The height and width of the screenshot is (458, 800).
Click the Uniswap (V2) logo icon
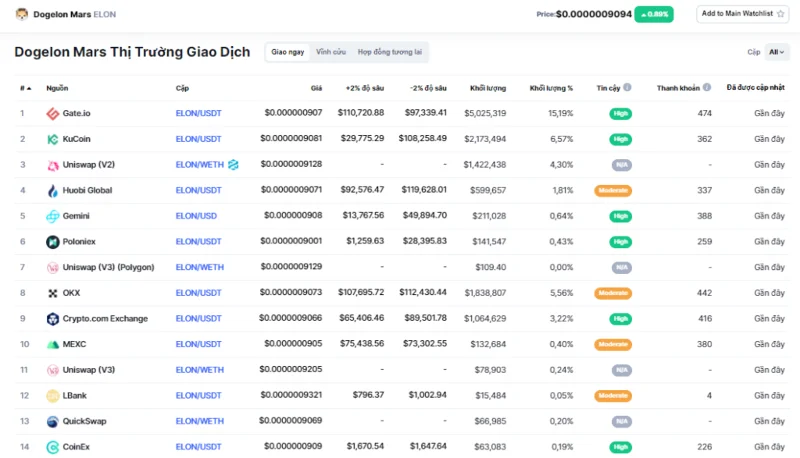point(53,165)
